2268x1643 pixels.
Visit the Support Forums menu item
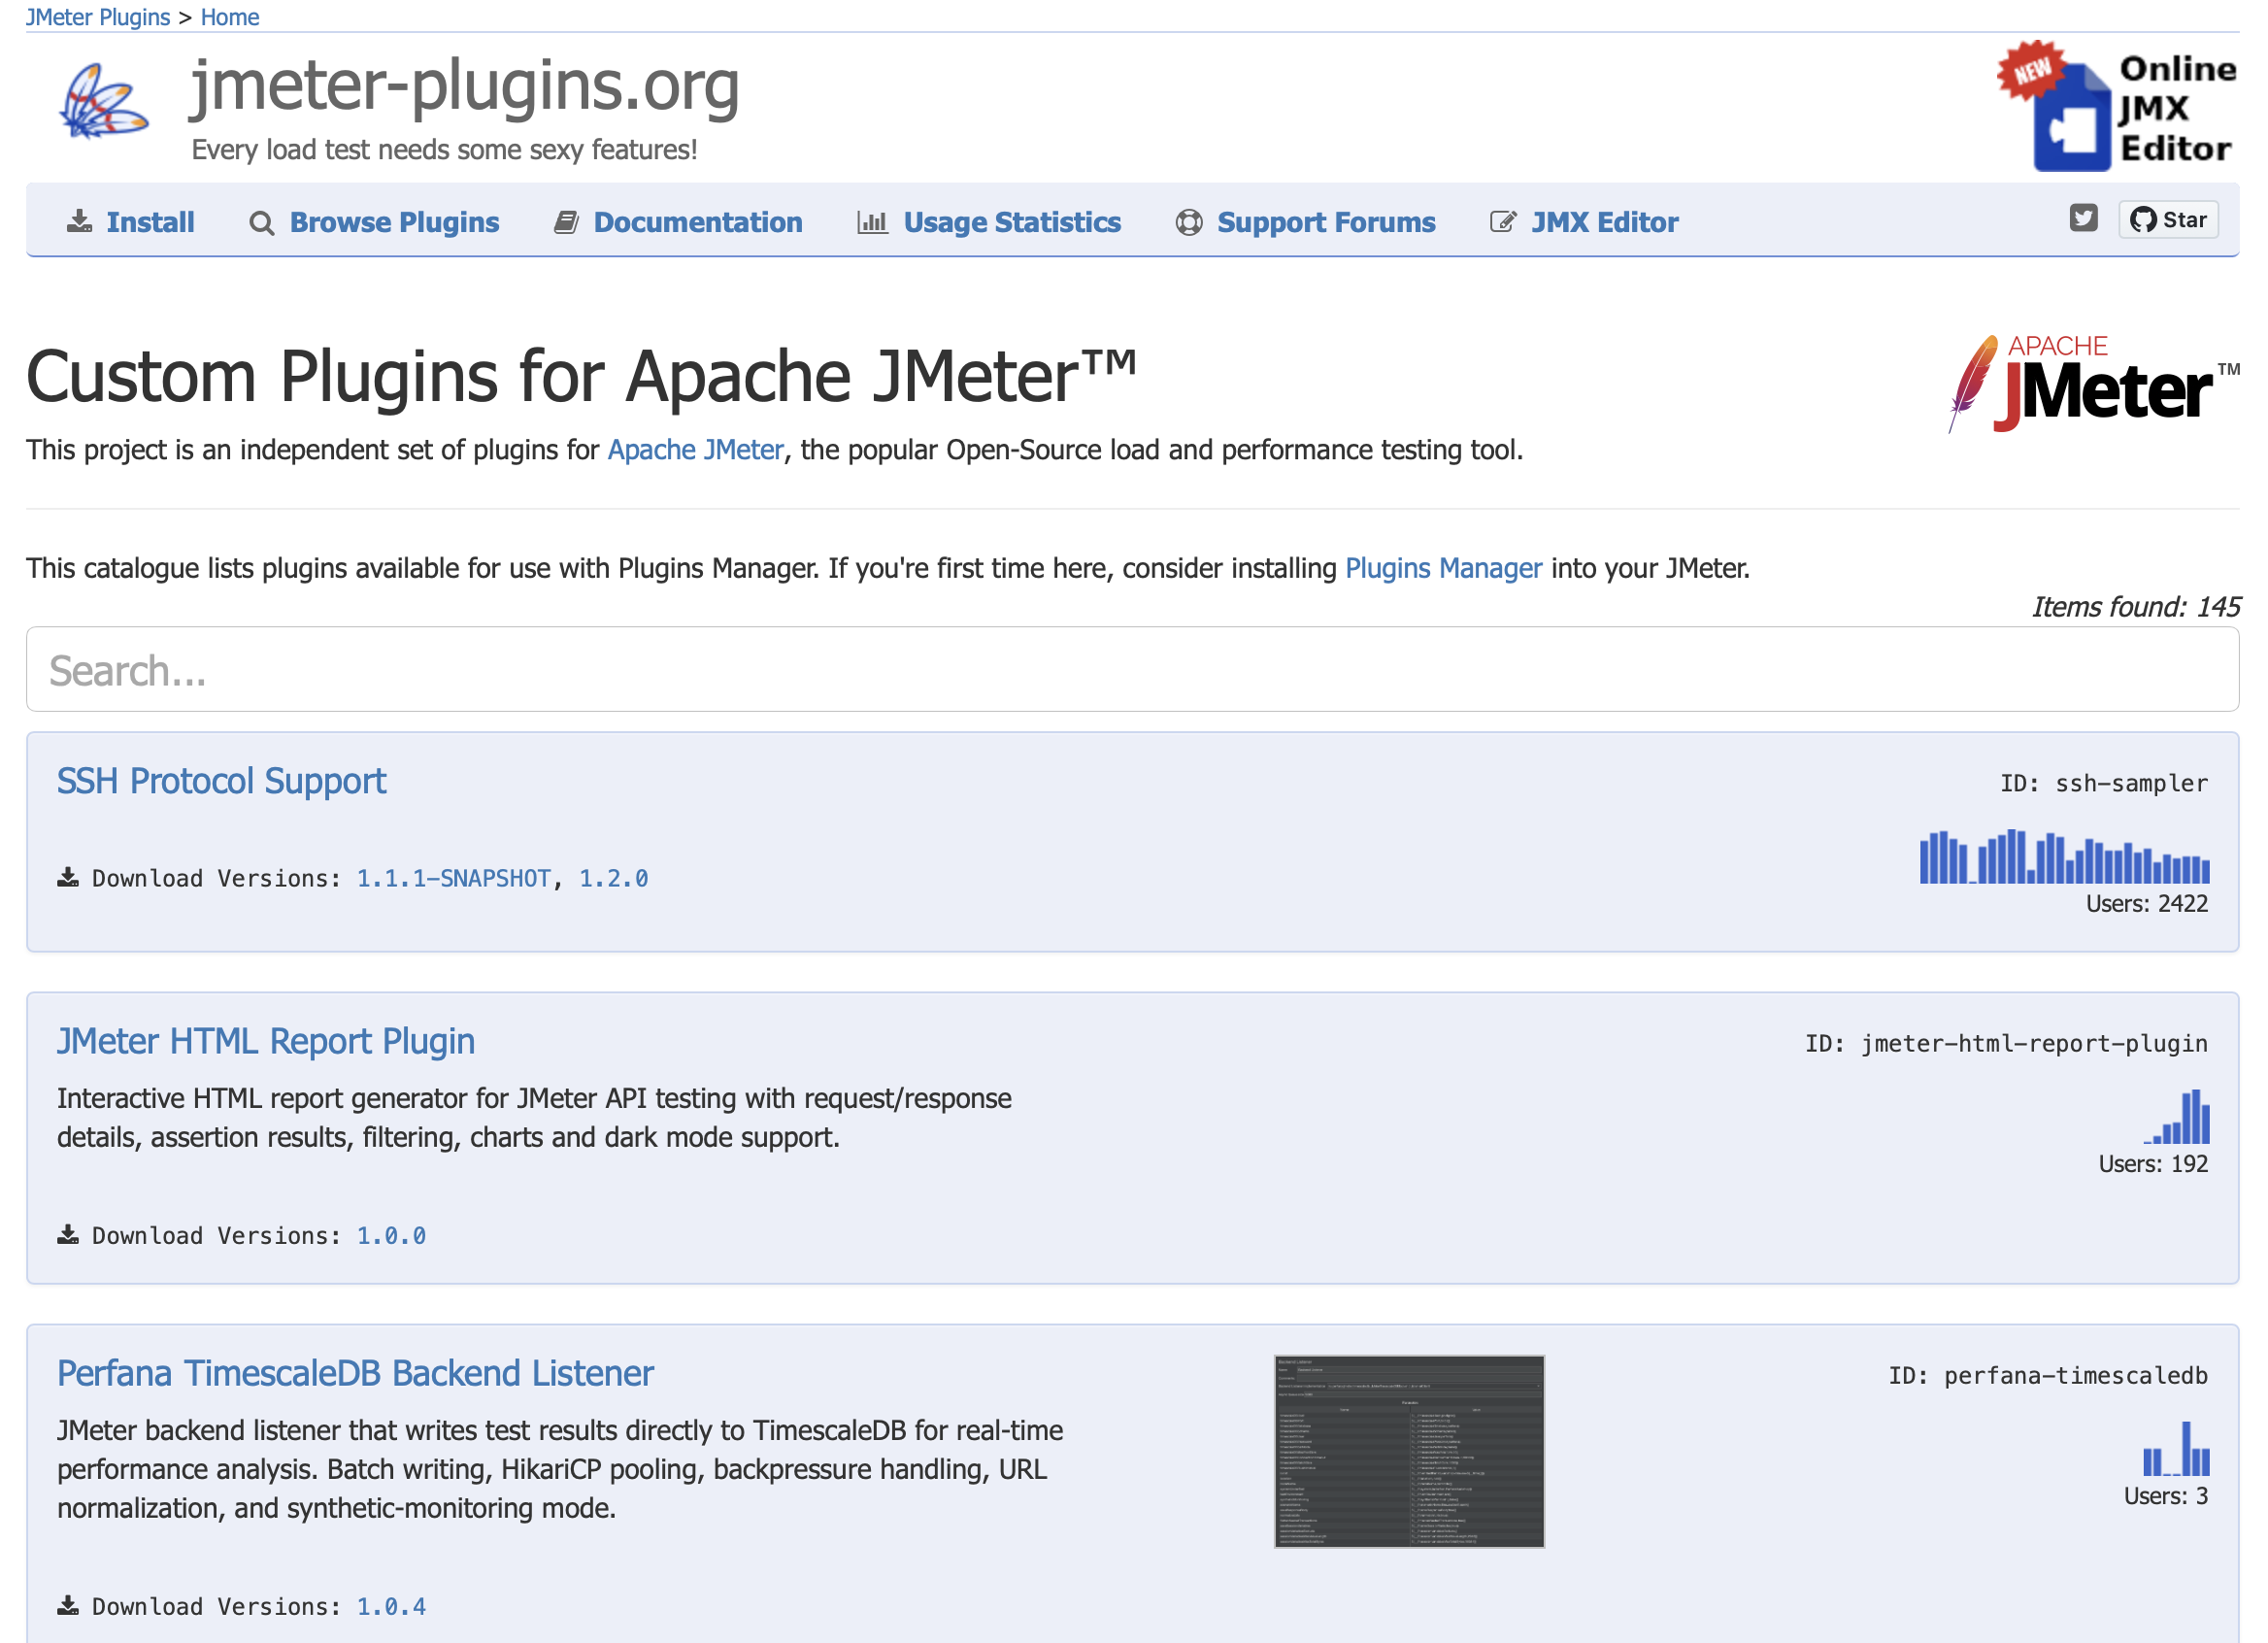[1326, 222]
